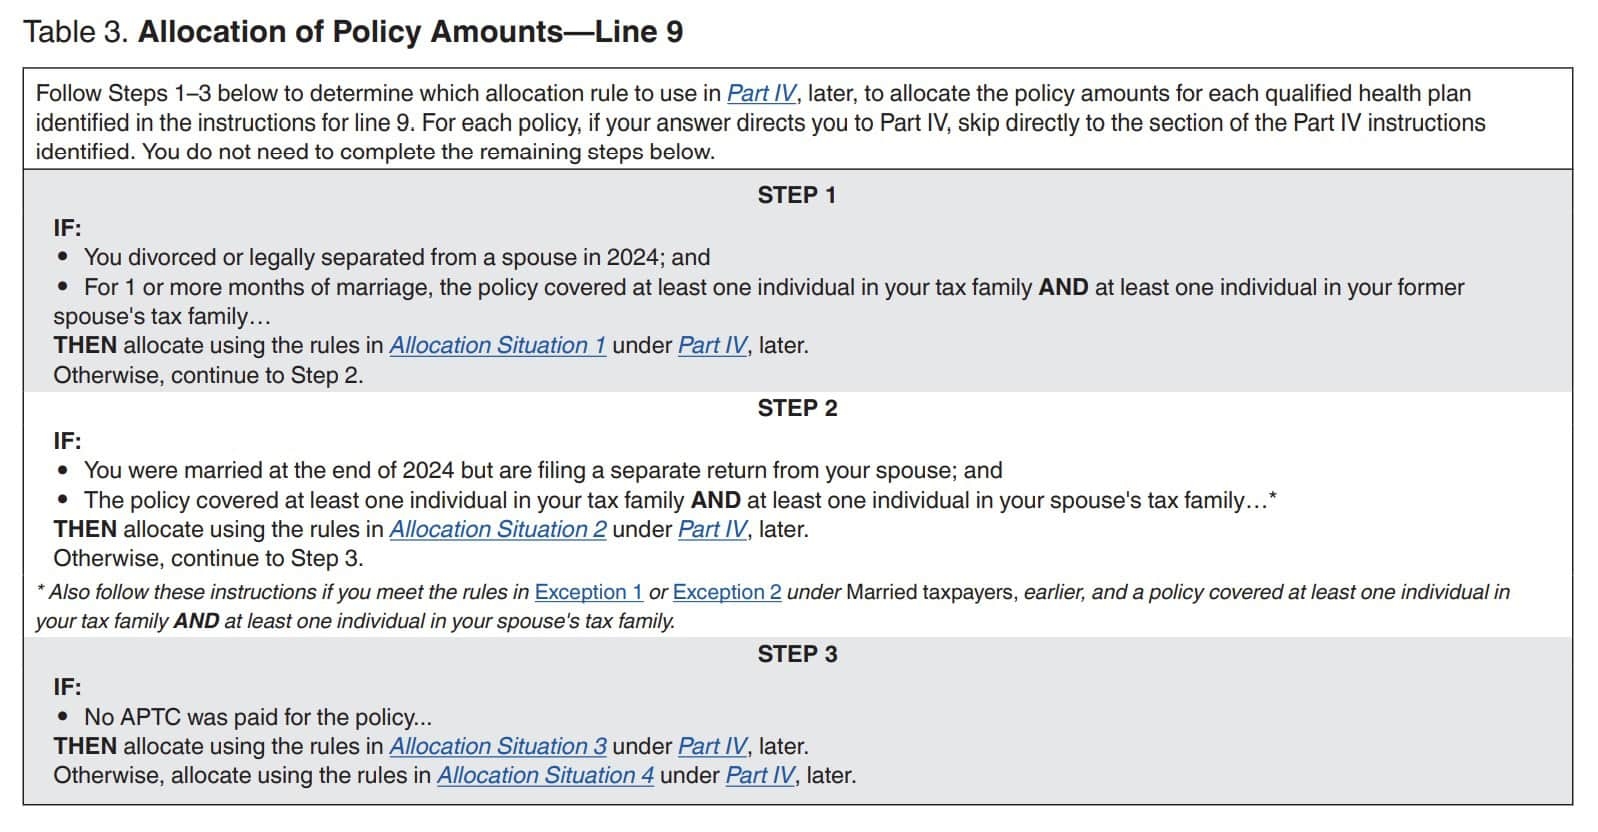Open the Part IV link in intro paragraph
This screenshot has width=1598, height=832.
point(761,94)
